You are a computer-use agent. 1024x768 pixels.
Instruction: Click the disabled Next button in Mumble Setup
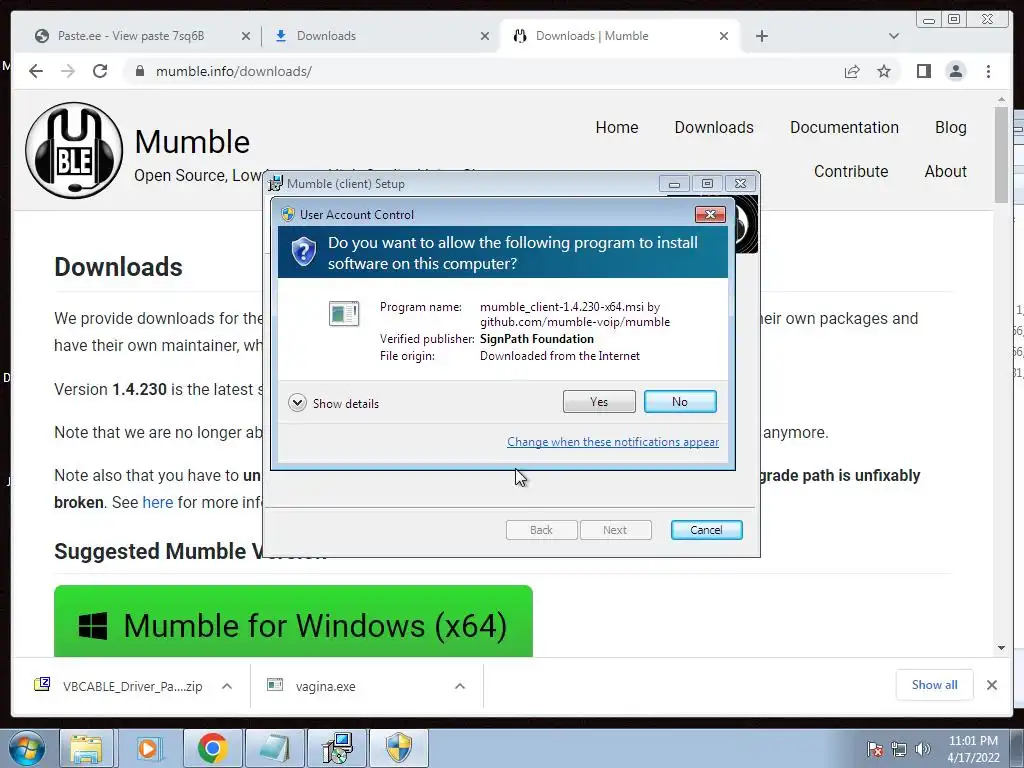pos(615,530)
